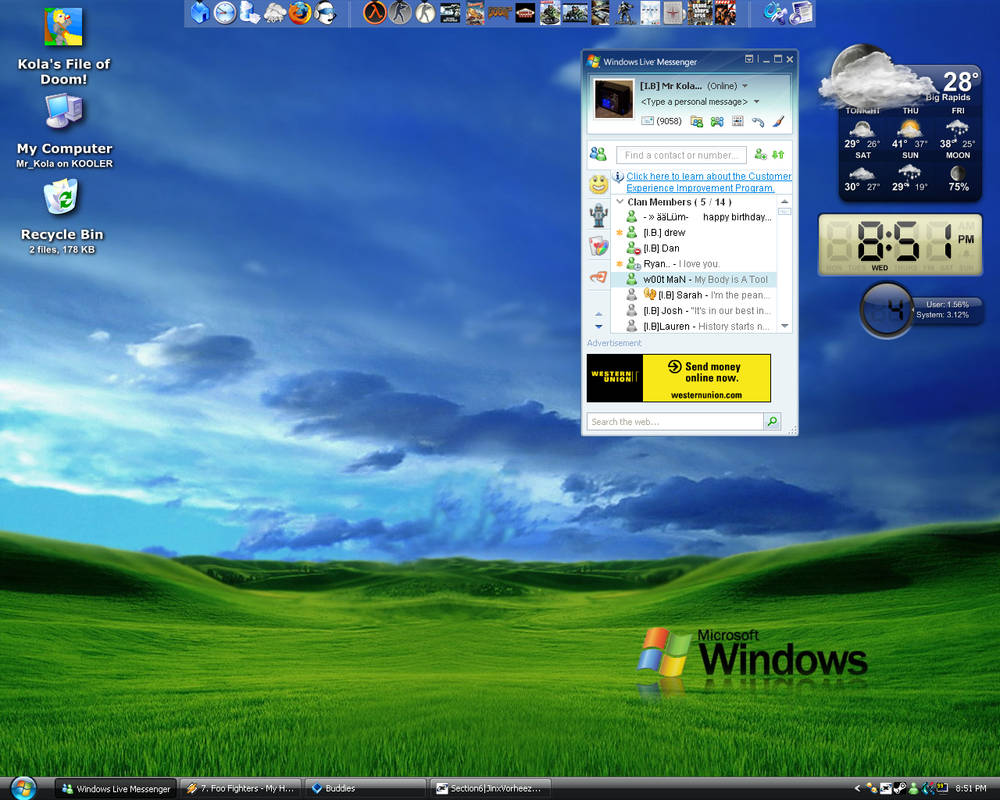Click the magnifier web search button

(772, 421)
